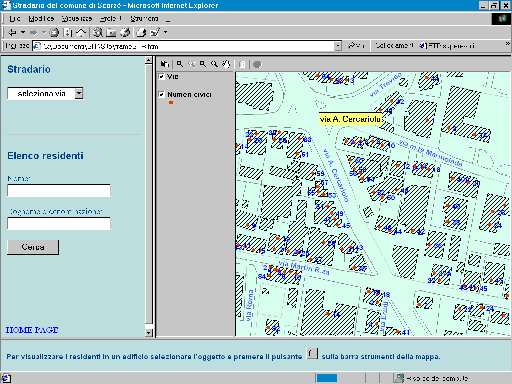The width and height of the screenshot is (512, 384).
Task: Click the browser Forward arrow
Action: 33,32
